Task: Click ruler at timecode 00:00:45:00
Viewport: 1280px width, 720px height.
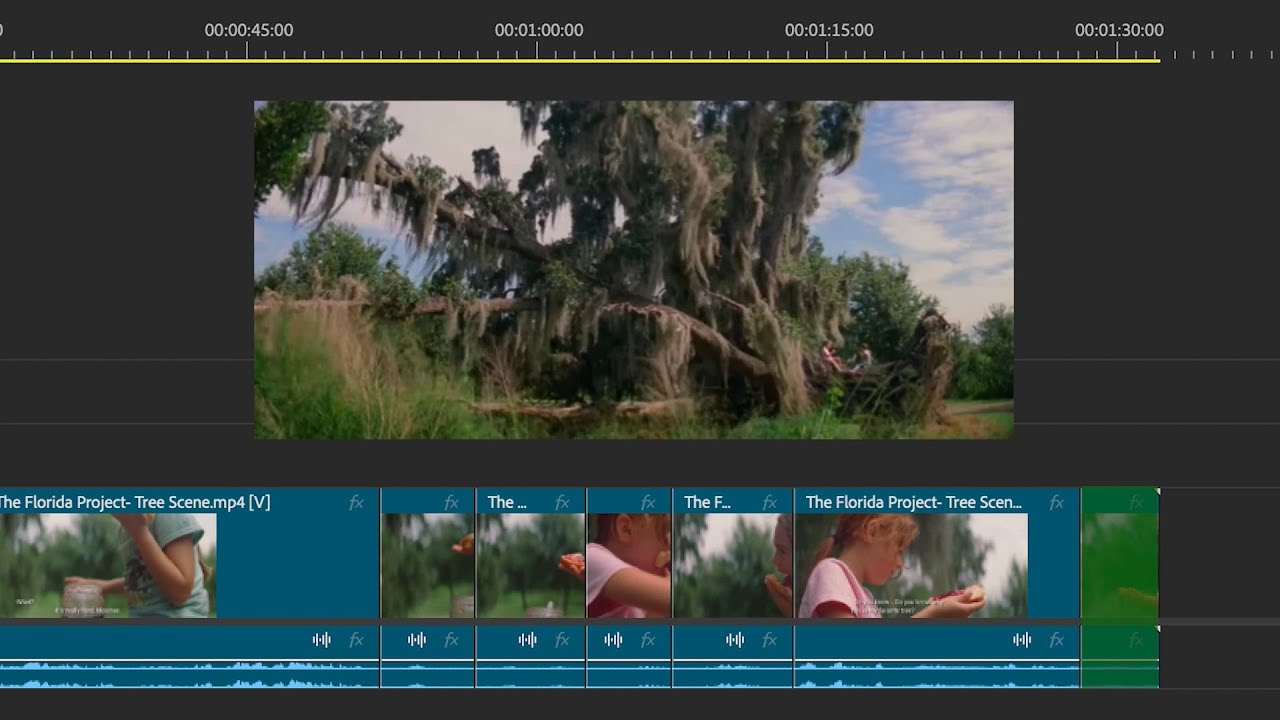Action: click(x=248, y=30)
